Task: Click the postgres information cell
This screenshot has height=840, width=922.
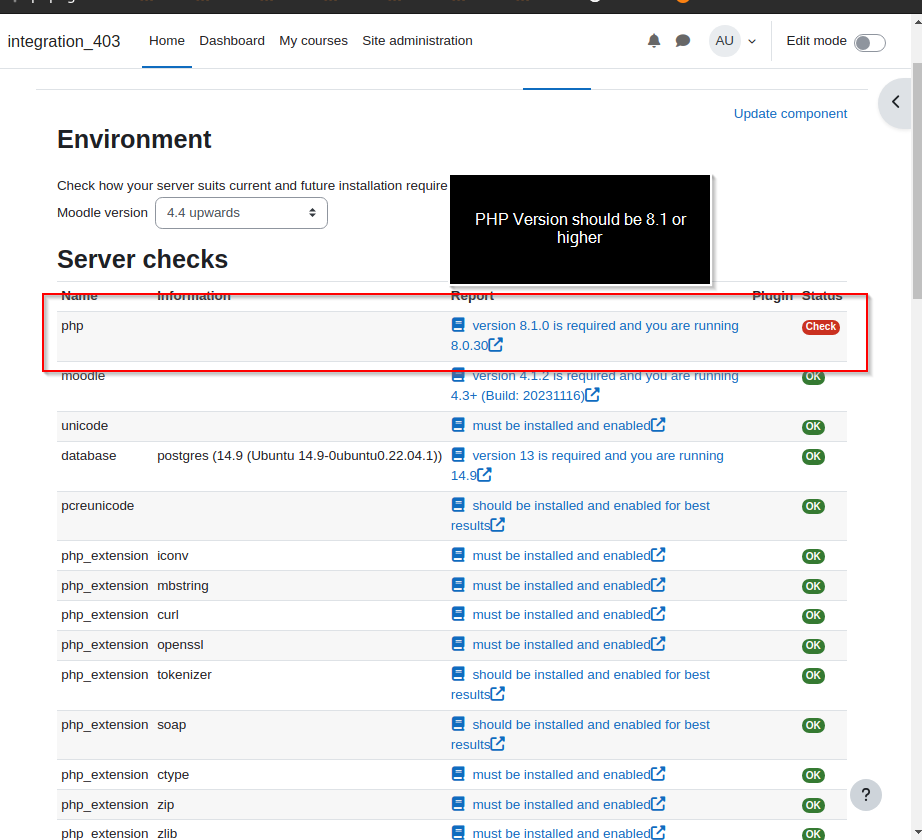Action: (299, 456)
